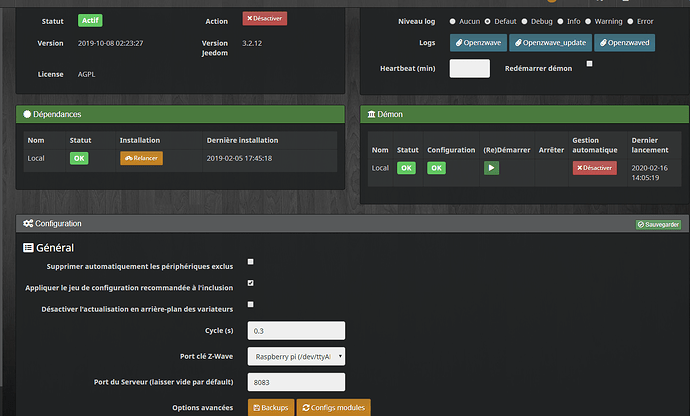Select the Error log level radio
Viewport: 690px width, 416px height.
(x=630, y=21)
